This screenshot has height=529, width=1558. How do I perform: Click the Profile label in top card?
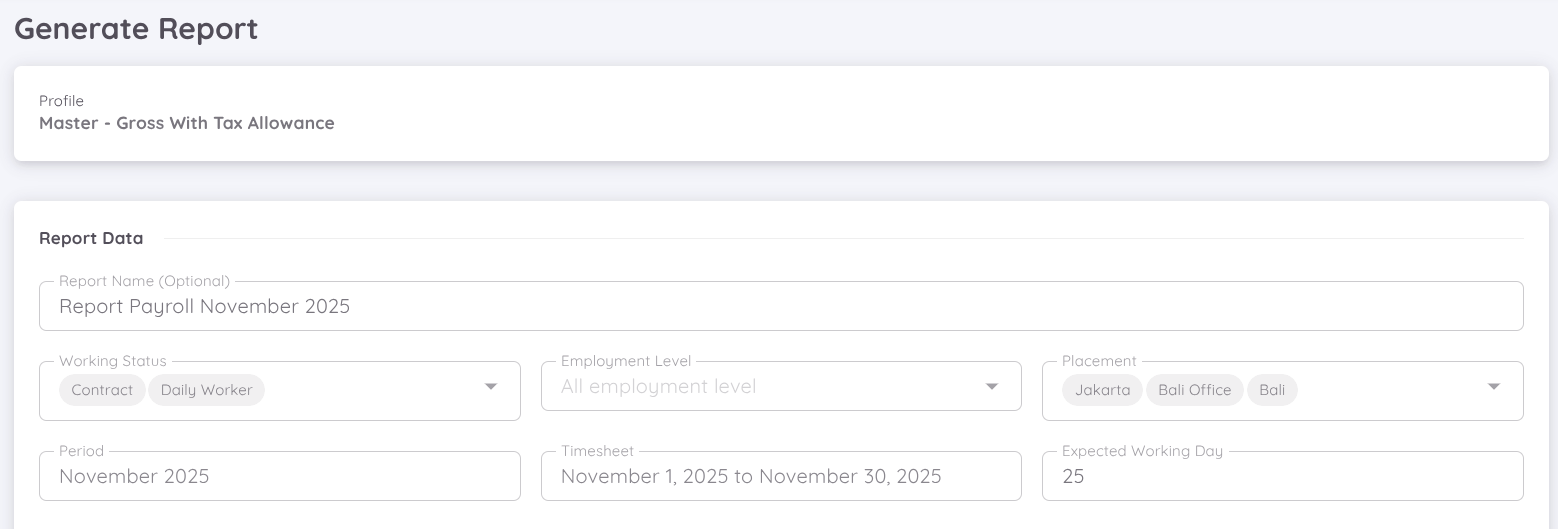(x=61, y=101)
